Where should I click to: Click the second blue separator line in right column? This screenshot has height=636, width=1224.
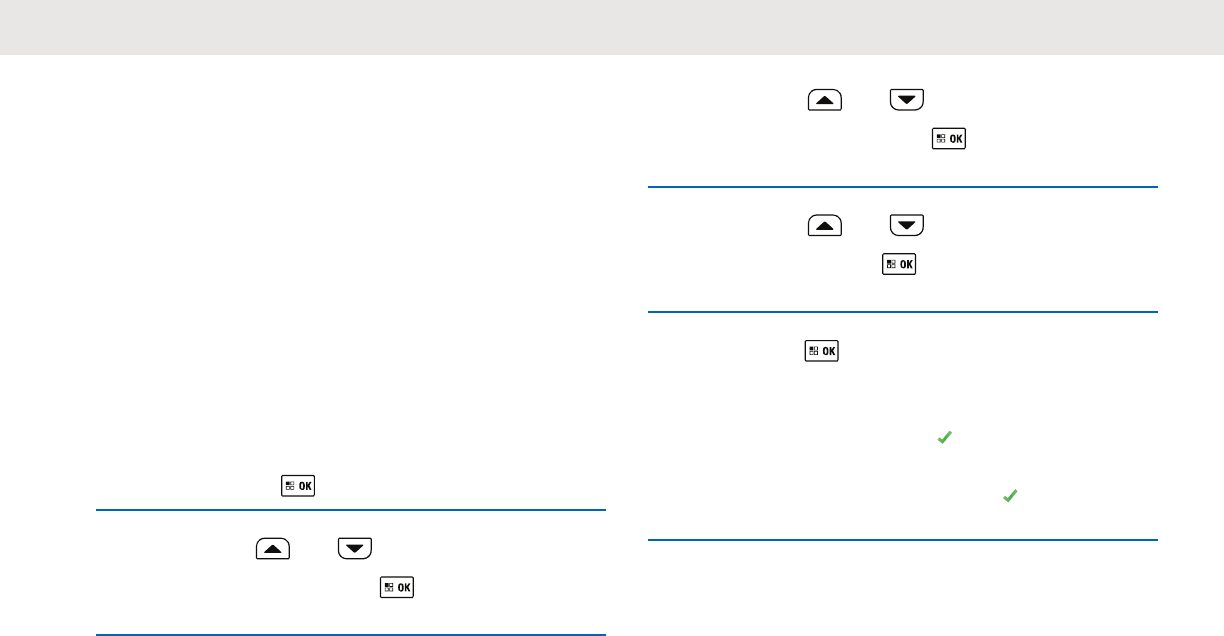903,312
